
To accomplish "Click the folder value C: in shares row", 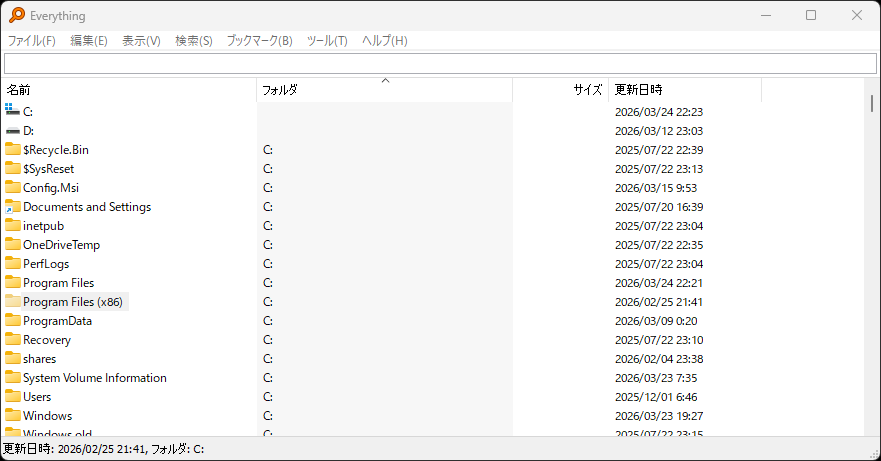I will (x=268, y=359).
